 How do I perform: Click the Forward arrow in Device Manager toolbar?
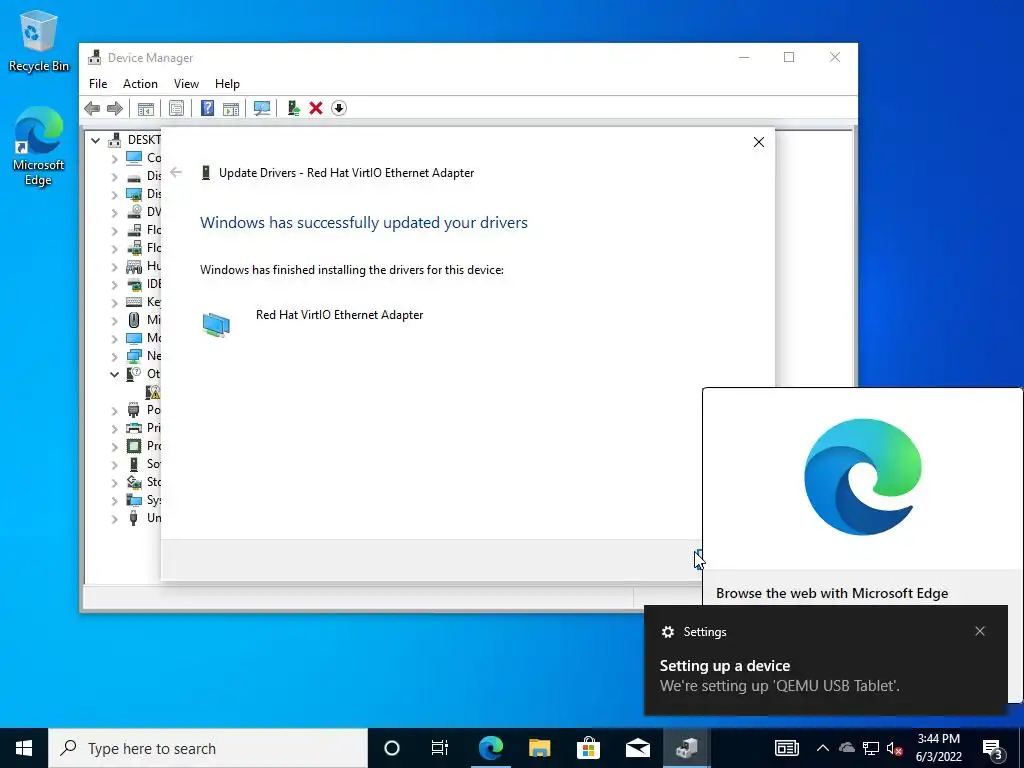click(114, 108)
